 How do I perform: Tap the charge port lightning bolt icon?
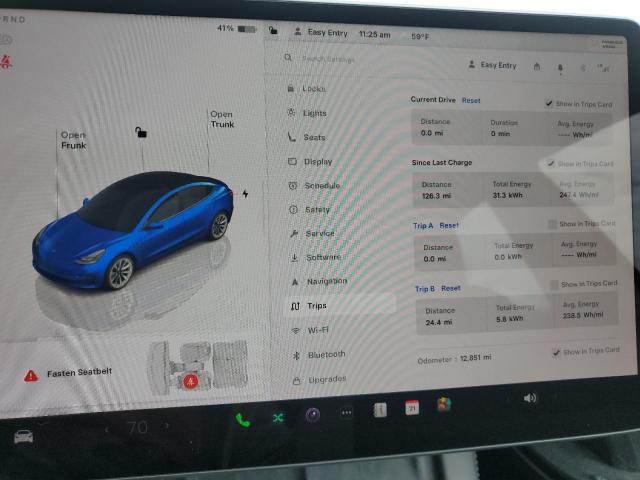245,193
